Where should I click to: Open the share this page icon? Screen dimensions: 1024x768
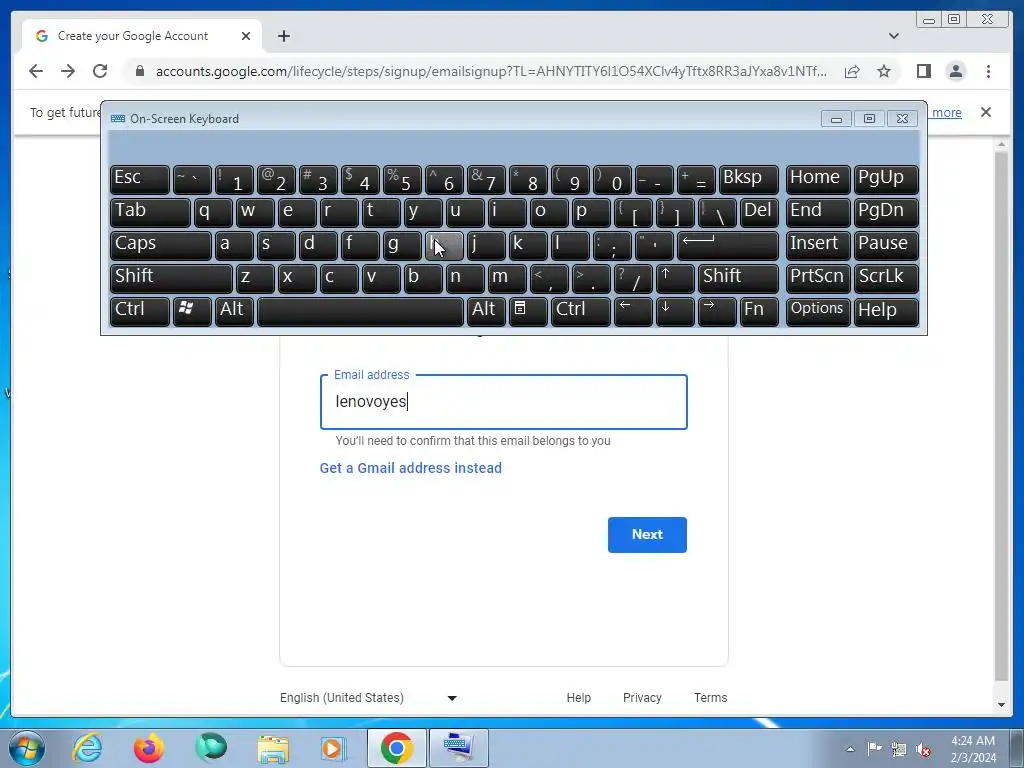852,71
